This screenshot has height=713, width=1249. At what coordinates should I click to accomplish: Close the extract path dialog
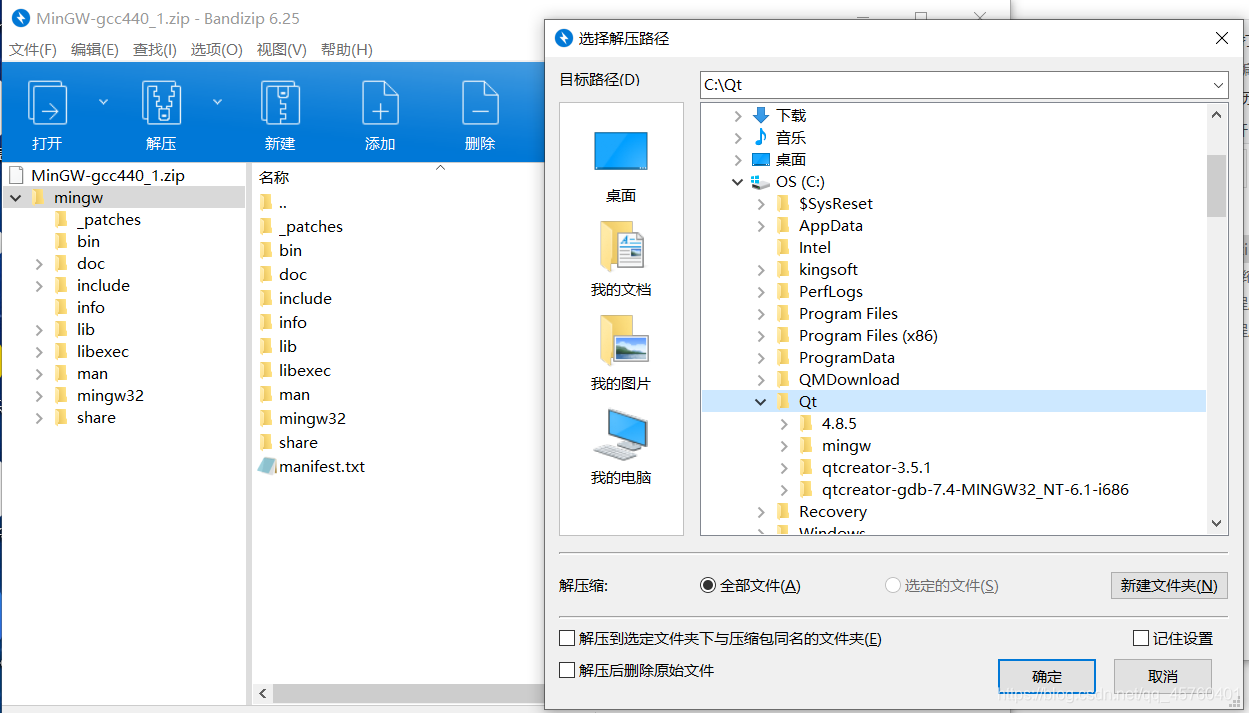pyautogui.click(x=1222, y=38)
